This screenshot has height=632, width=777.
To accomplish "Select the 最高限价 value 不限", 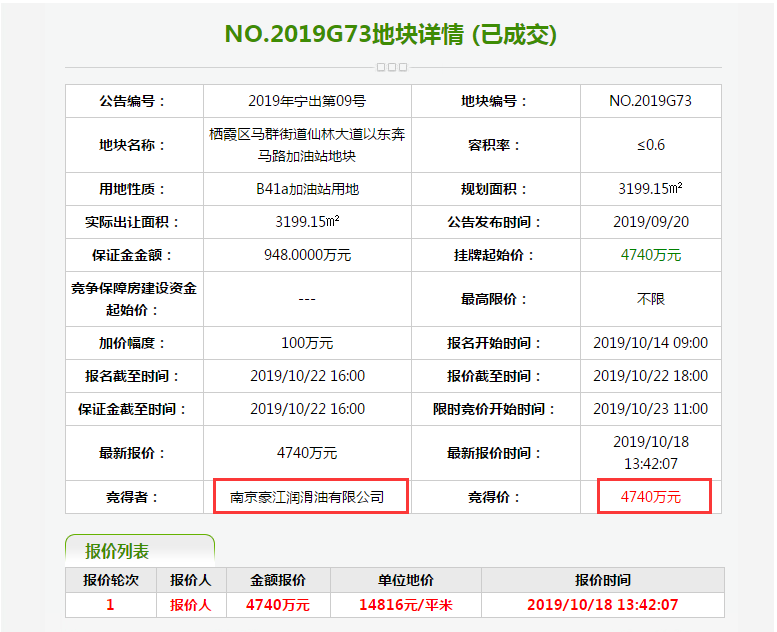I will click(651, 299).
